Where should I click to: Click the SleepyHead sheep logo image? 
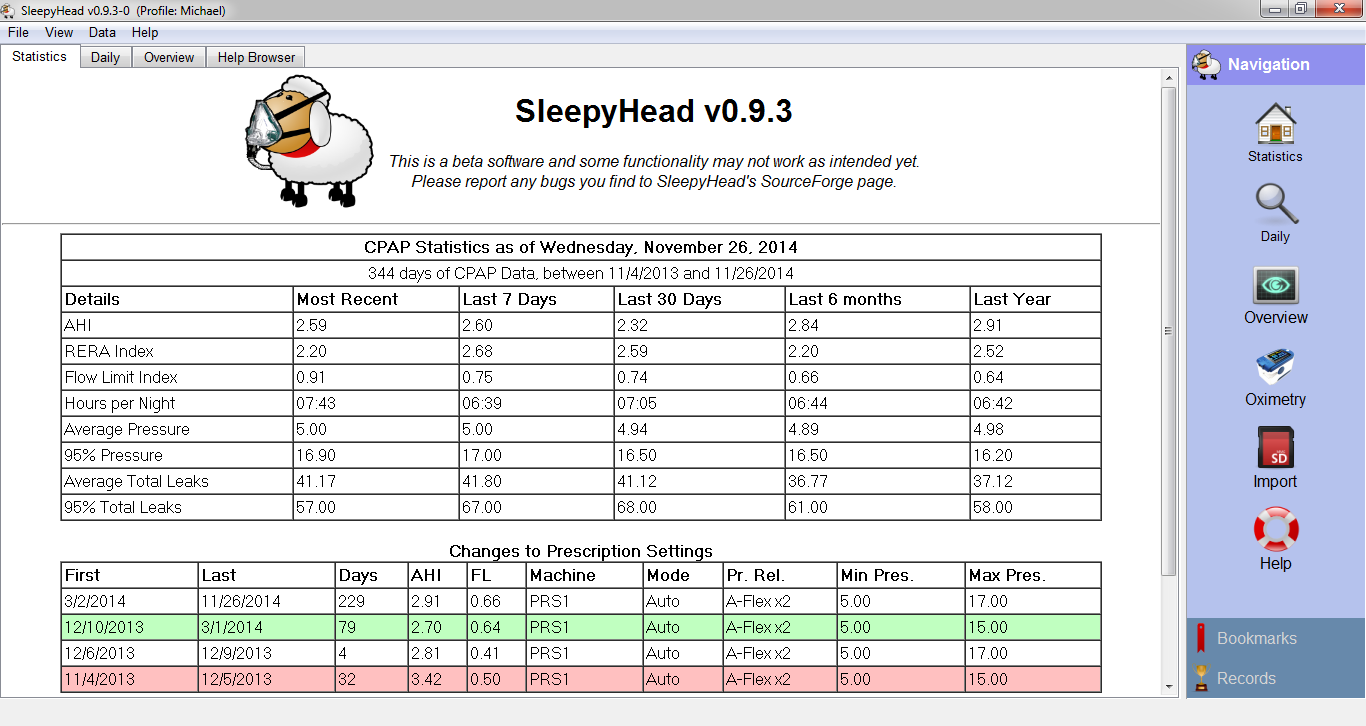point(308,140)
